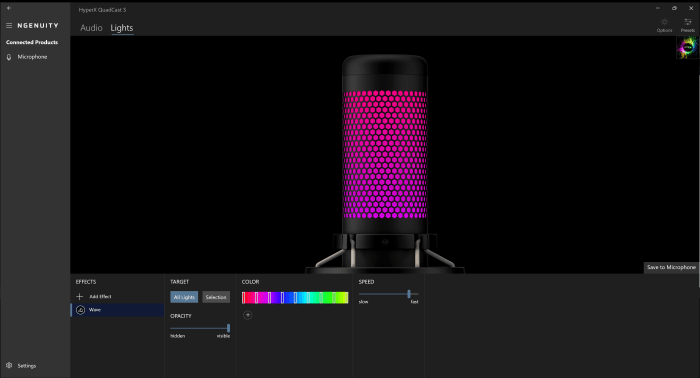This screenshot has height=378, width=700.
Task: Open the NGENUITY hamburger menu
Action: coord(9,25)
